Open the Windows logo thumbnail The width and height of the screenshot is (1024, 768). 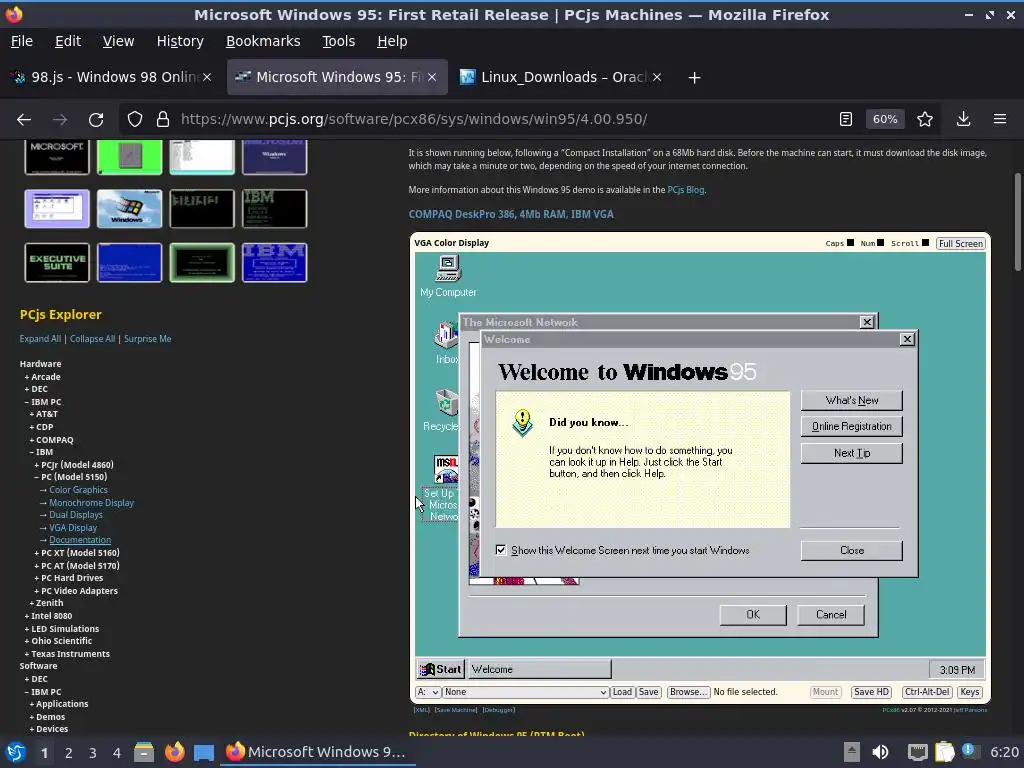pos(129,209)
